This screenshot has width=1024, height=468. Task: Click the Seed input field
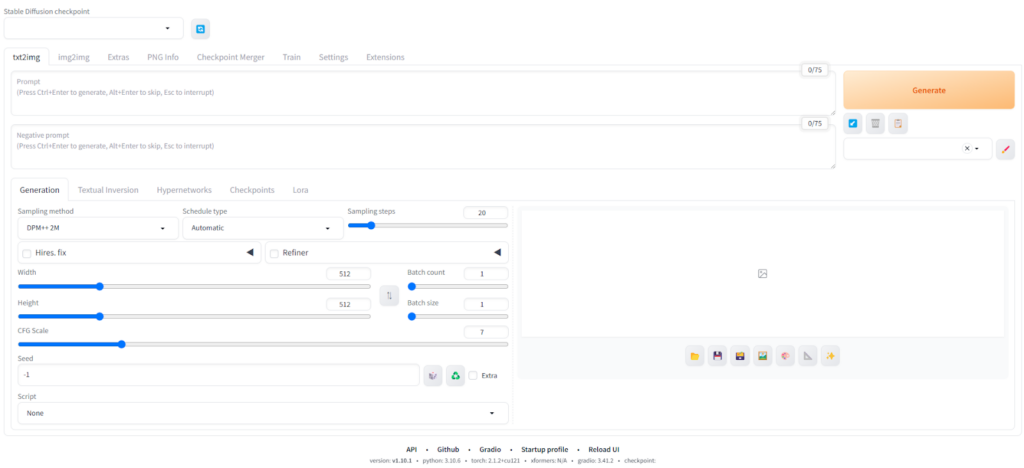(x=219, y=375)
